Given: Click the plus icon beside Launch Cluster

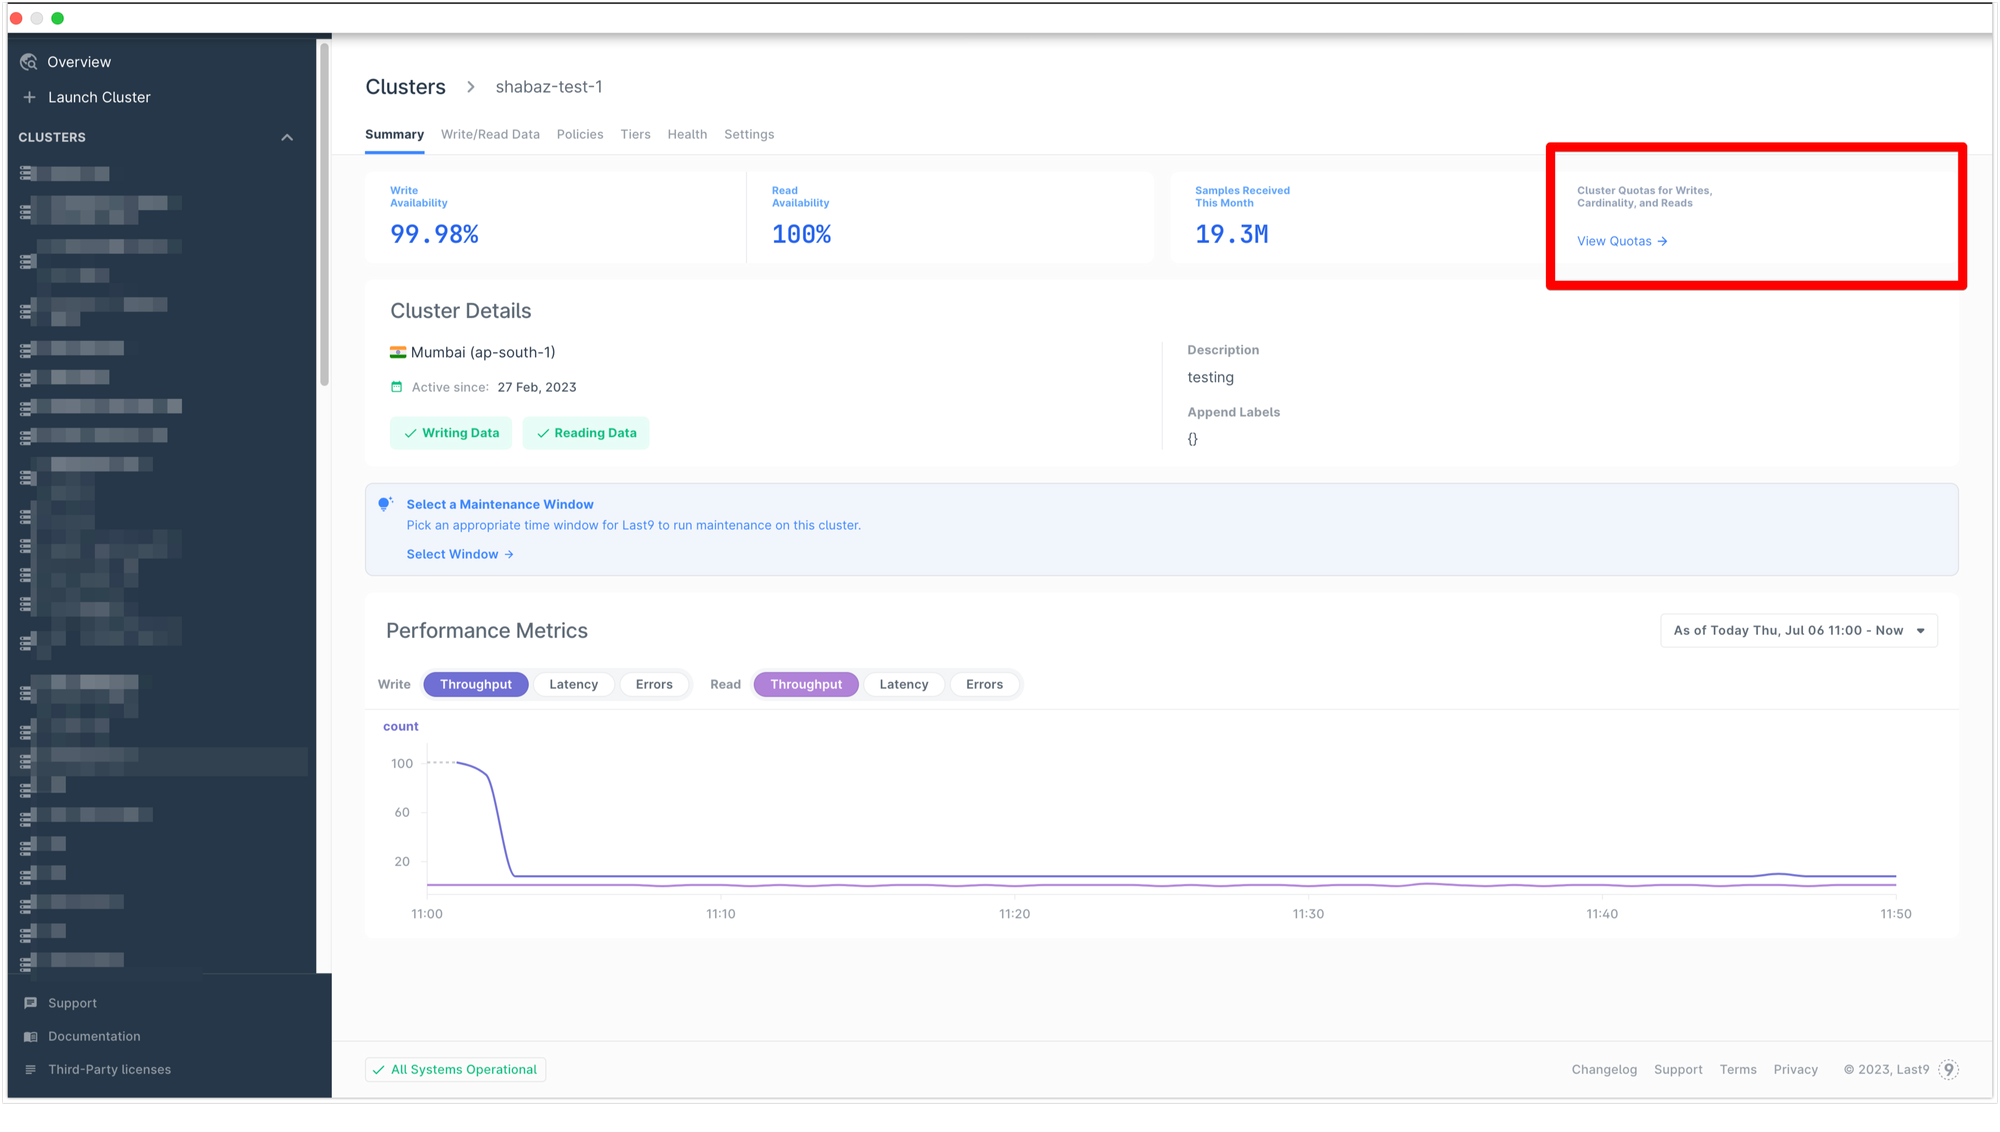Looking at the screenshot, I should coord(29,97).
